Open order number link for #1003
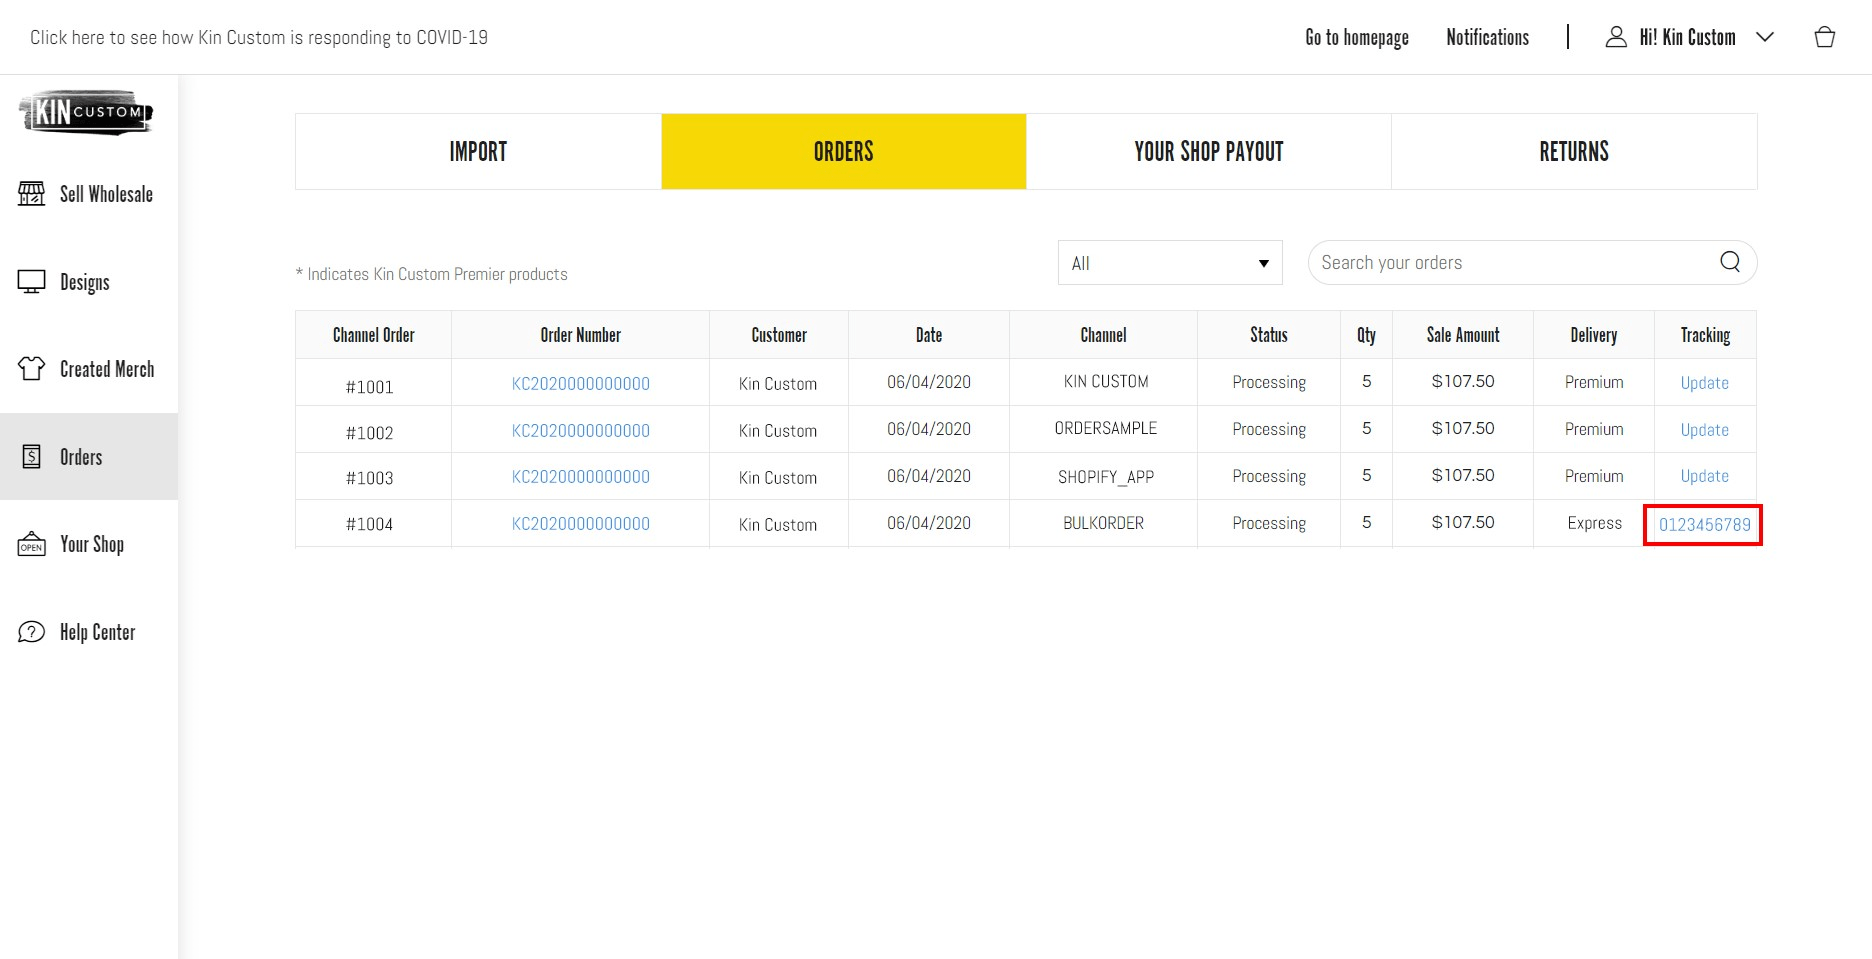The height and width of the screenshot is (959, 1872). 580,477
